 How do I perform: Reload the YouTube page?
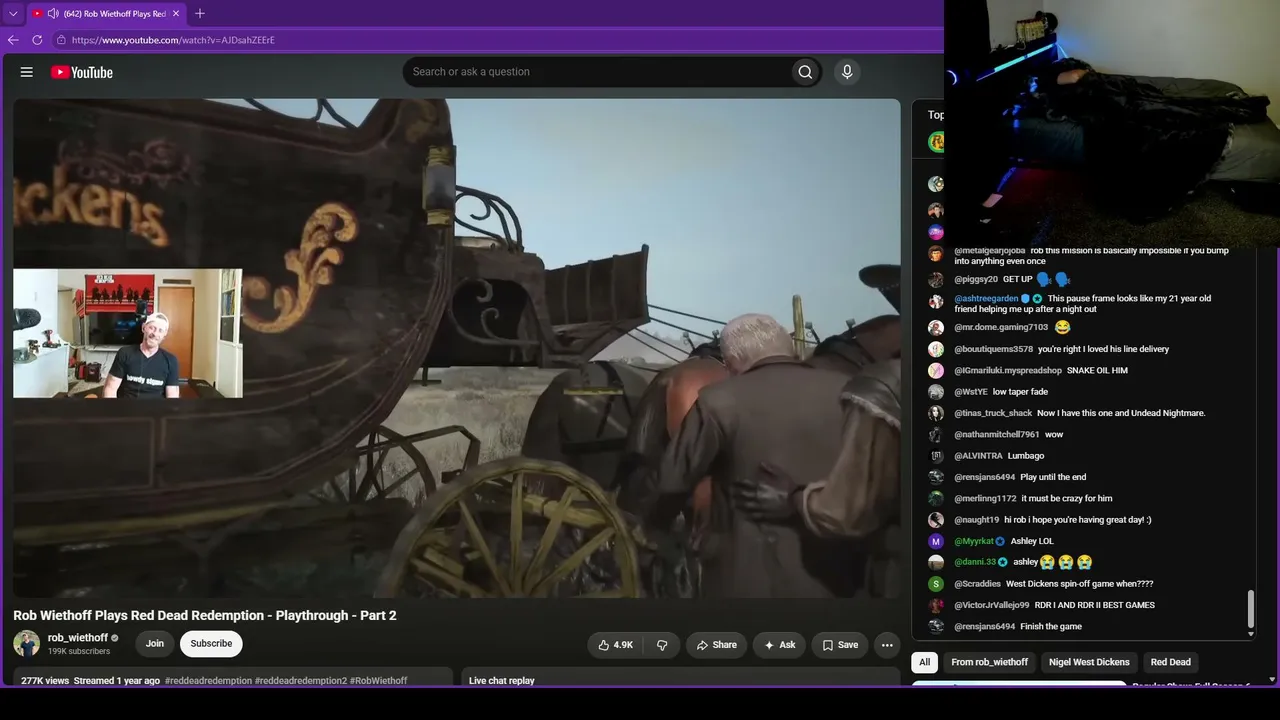tap(37, 40)
